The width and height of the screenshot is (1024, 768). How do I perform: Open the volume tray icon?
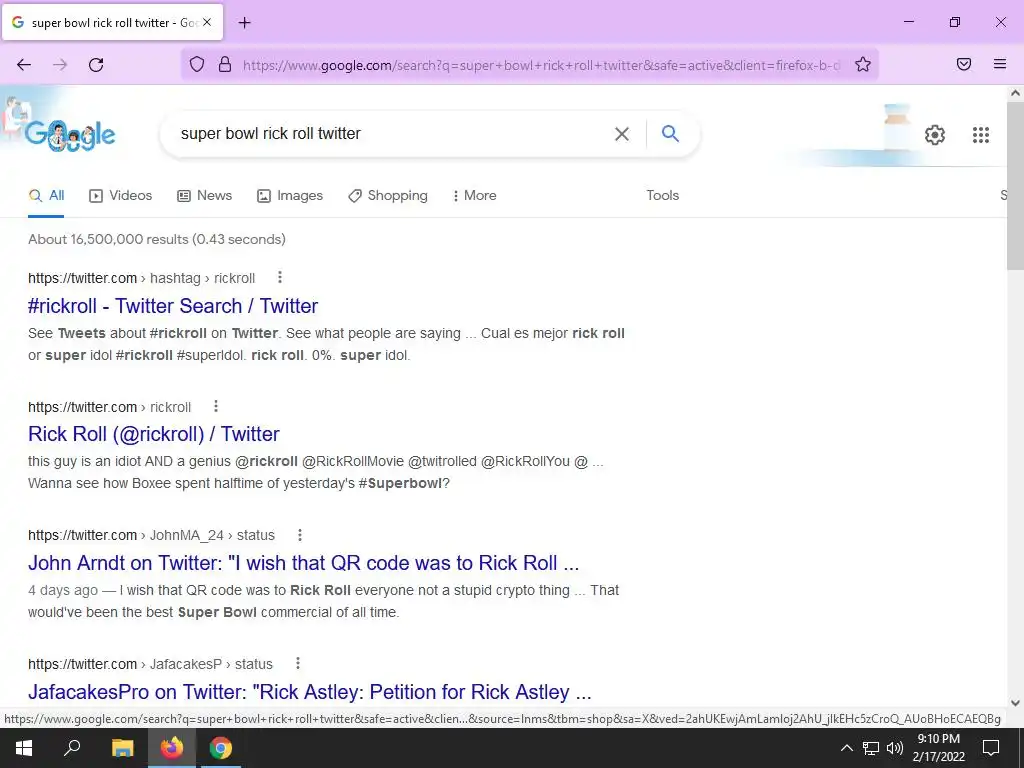[895, 748]
